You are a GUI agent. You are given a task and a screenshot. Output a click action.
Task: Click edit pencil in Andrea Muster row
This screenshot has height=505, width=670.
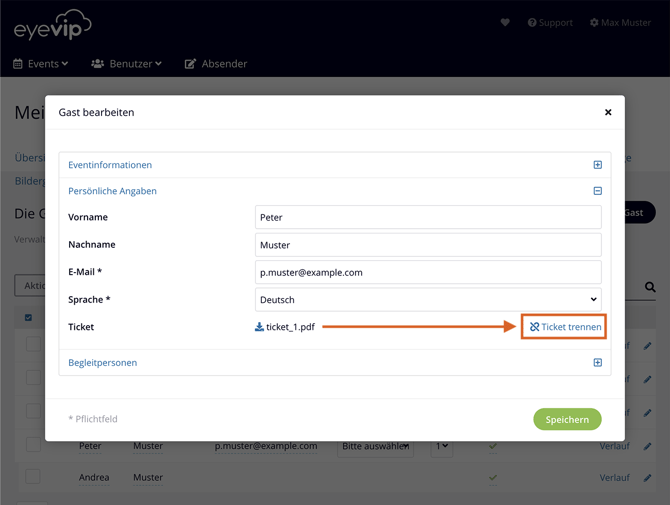648,478
